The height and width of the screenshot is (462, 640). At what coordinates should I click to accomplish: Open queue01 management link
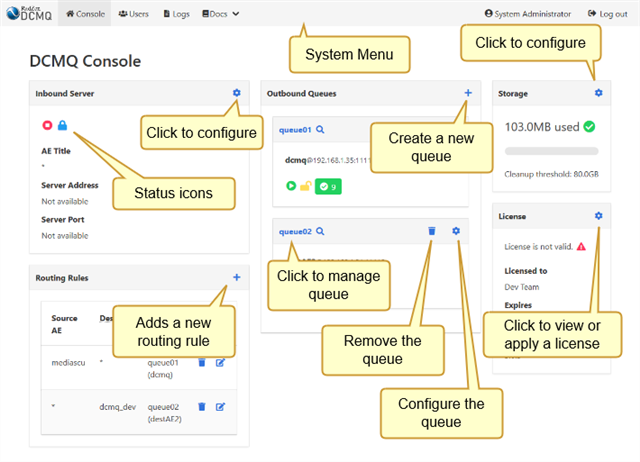click(x=295, y=130)
